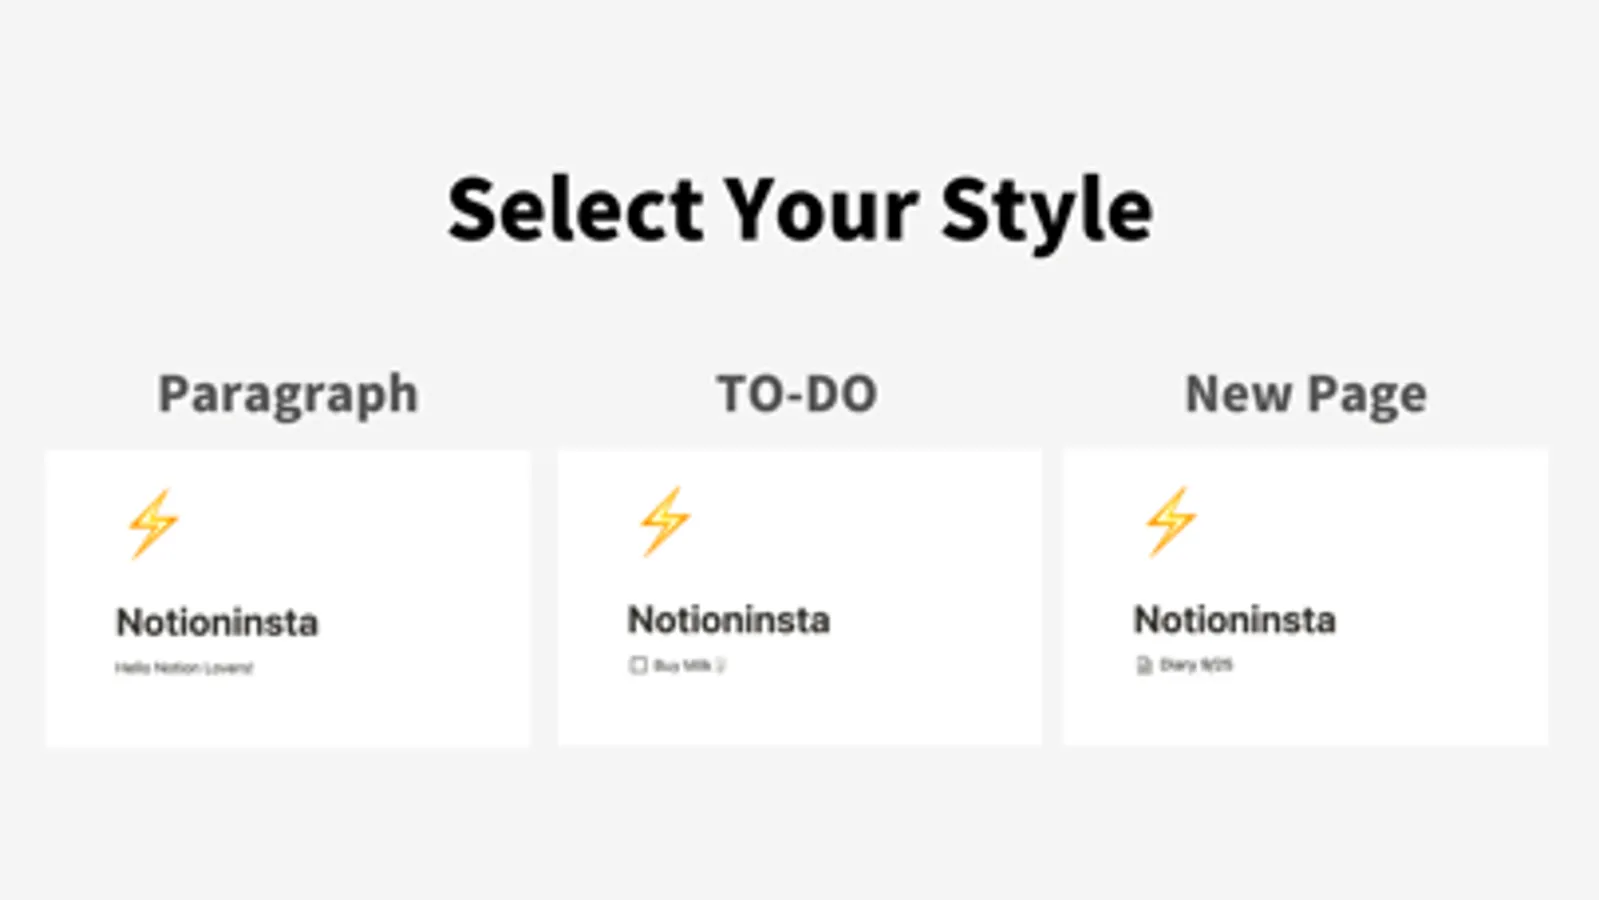
Task: Select the Paragraph style heading
Action: coord(288,394)
